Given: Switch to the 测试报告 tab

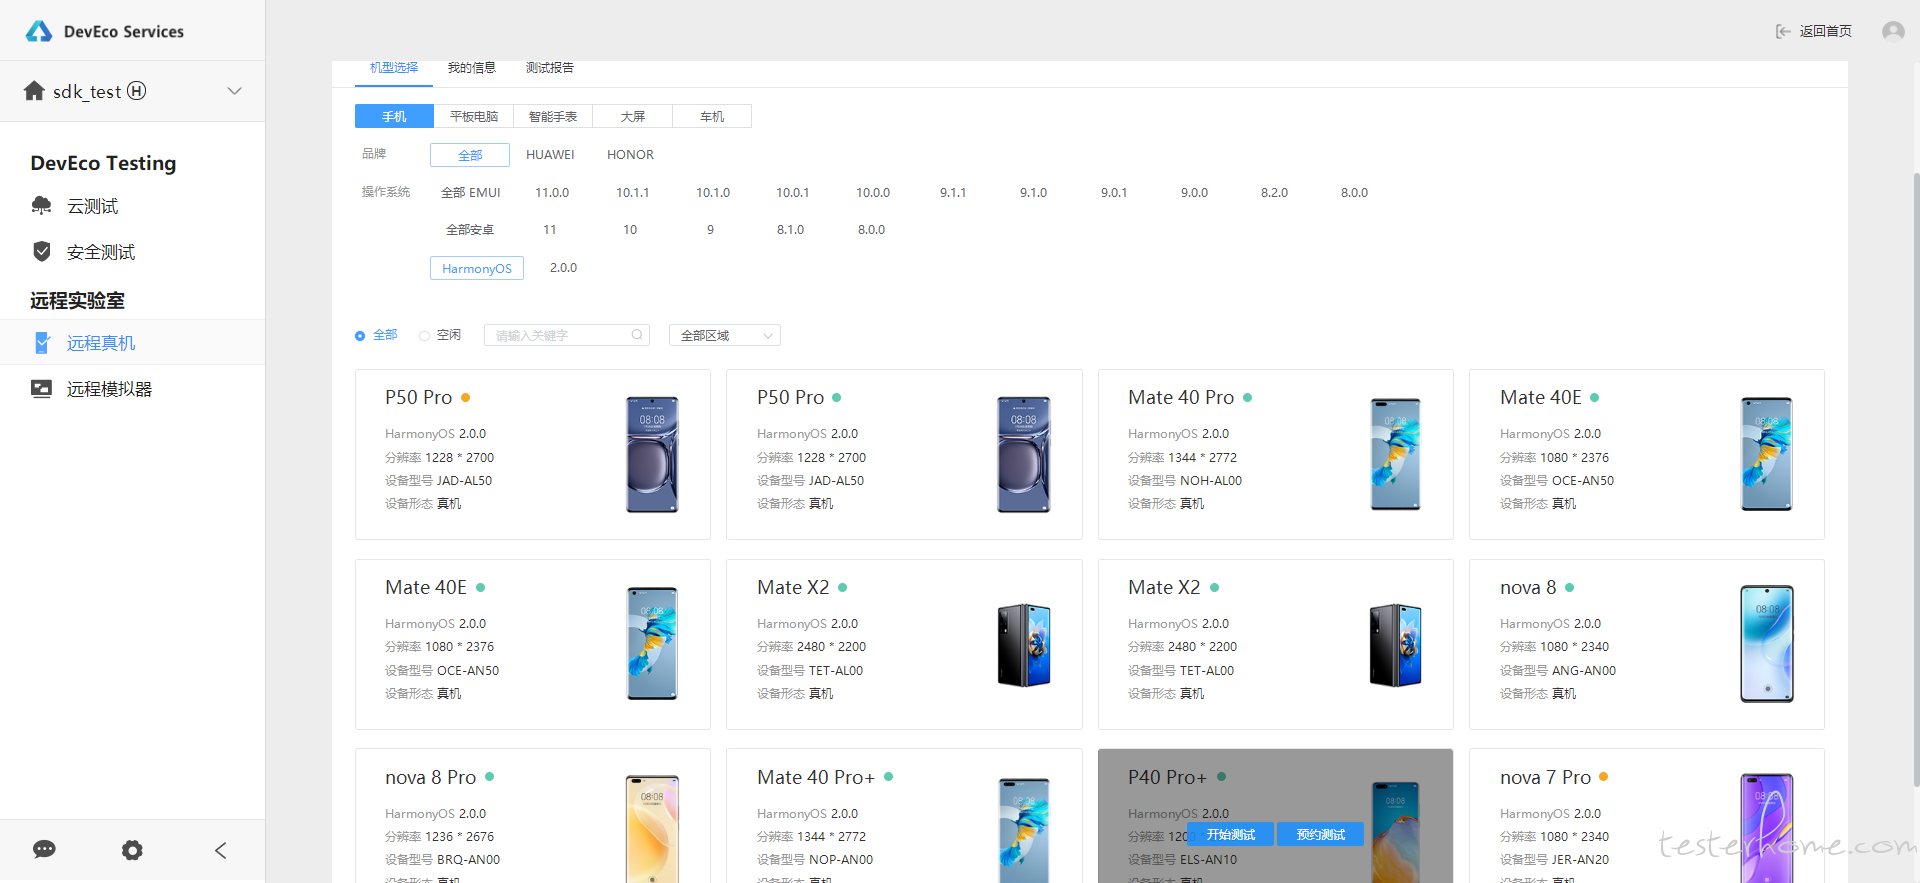Looking at the screenshot, I should point(550,68).
